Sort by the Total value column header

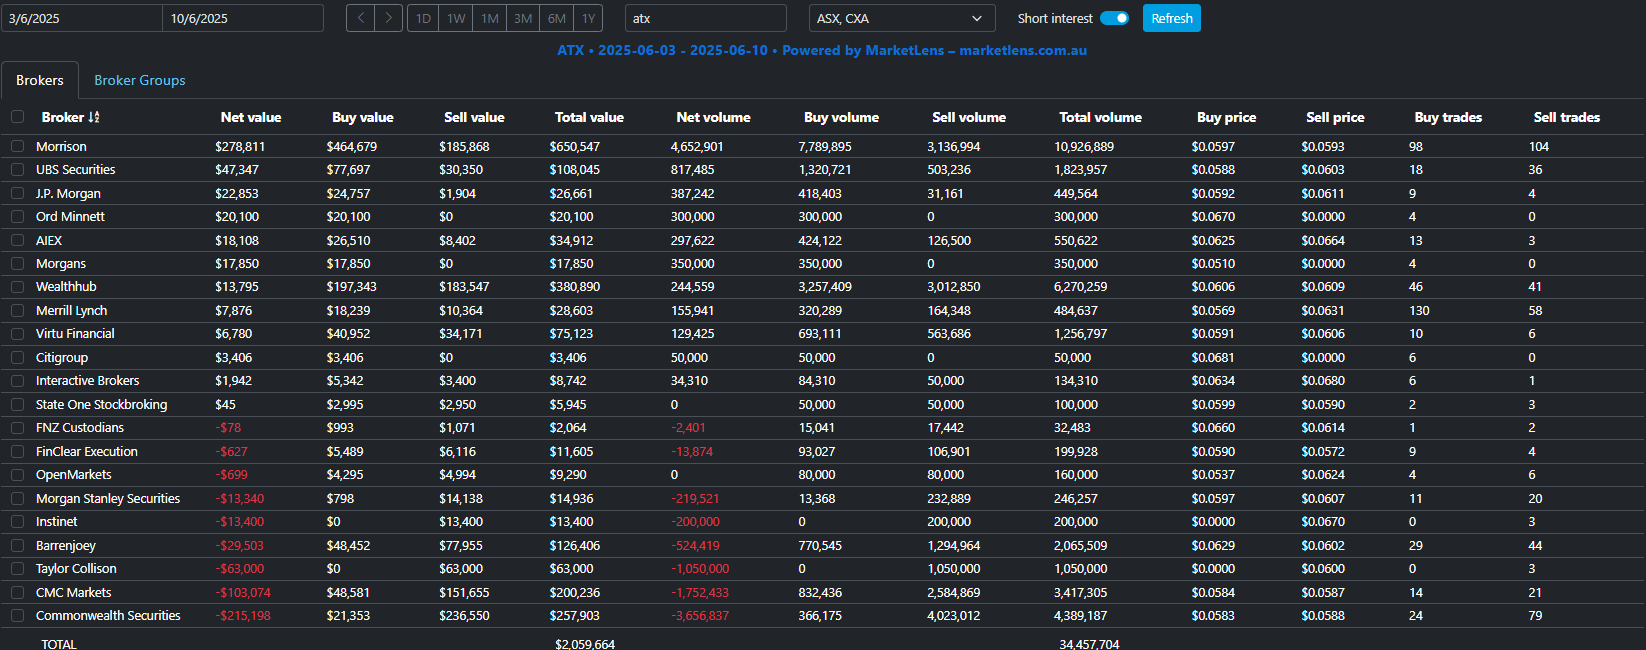tap(589, 117)
